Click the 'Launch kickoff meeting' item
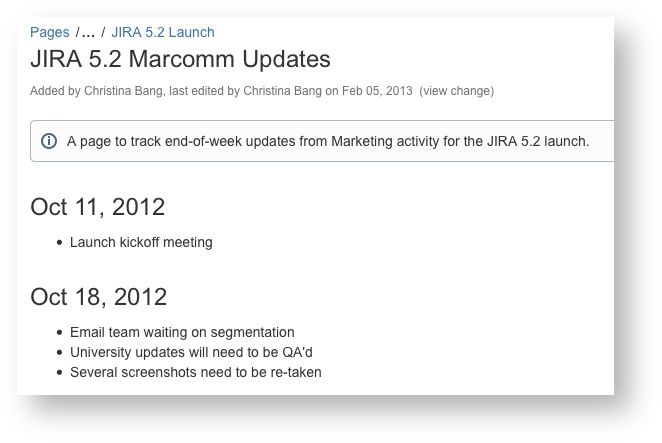 (141, 242)
